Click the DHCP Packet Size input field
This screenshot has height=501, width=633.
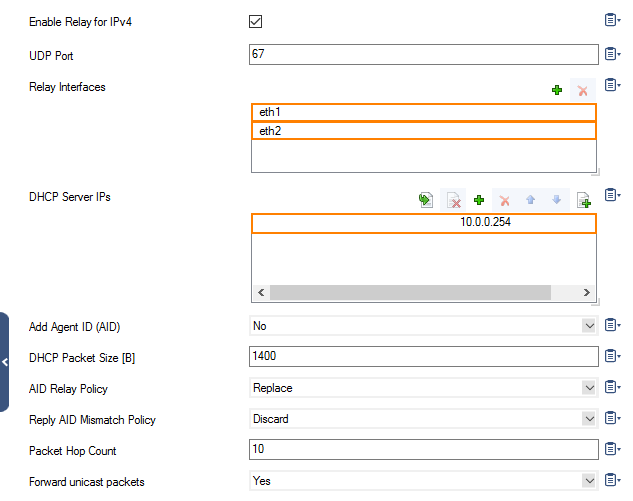(x=423, y=357)
